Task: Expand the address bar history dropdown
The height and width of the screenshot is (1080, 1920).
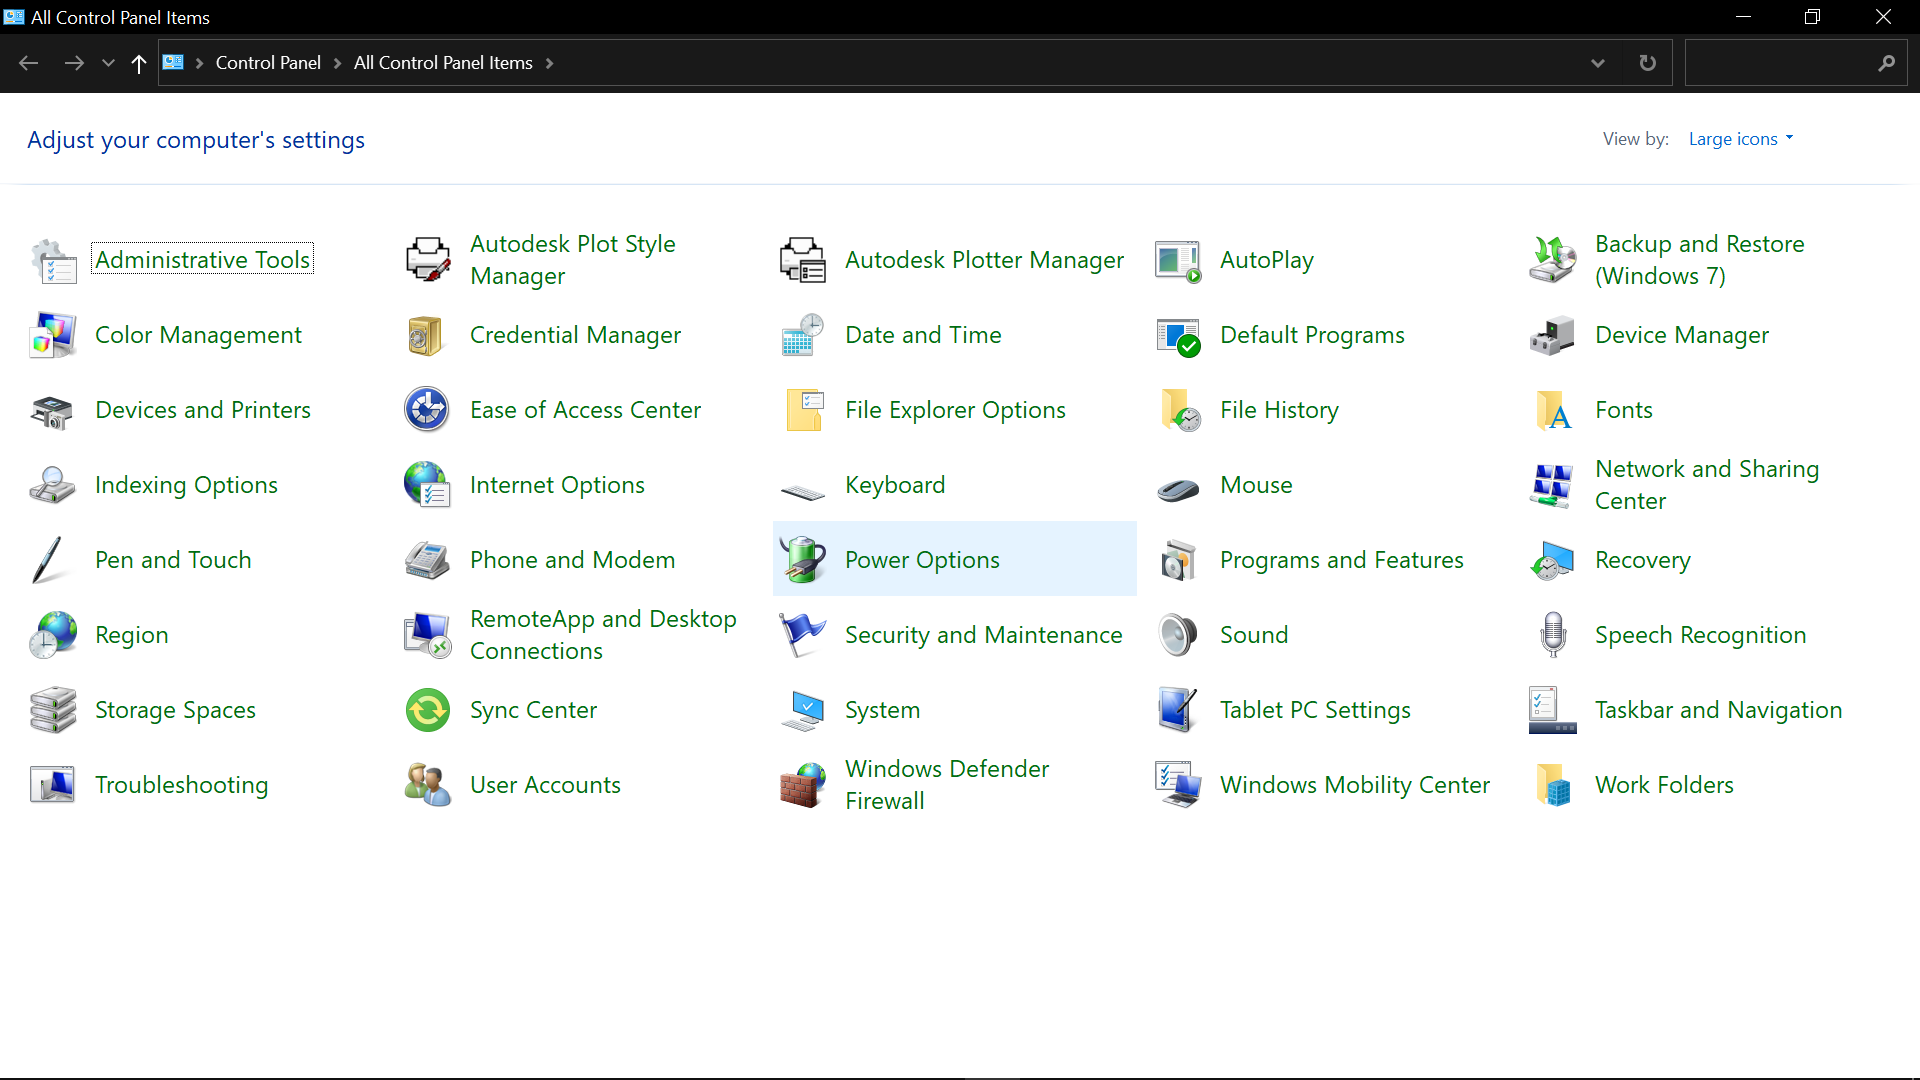Action: [x=1597, y=63]
